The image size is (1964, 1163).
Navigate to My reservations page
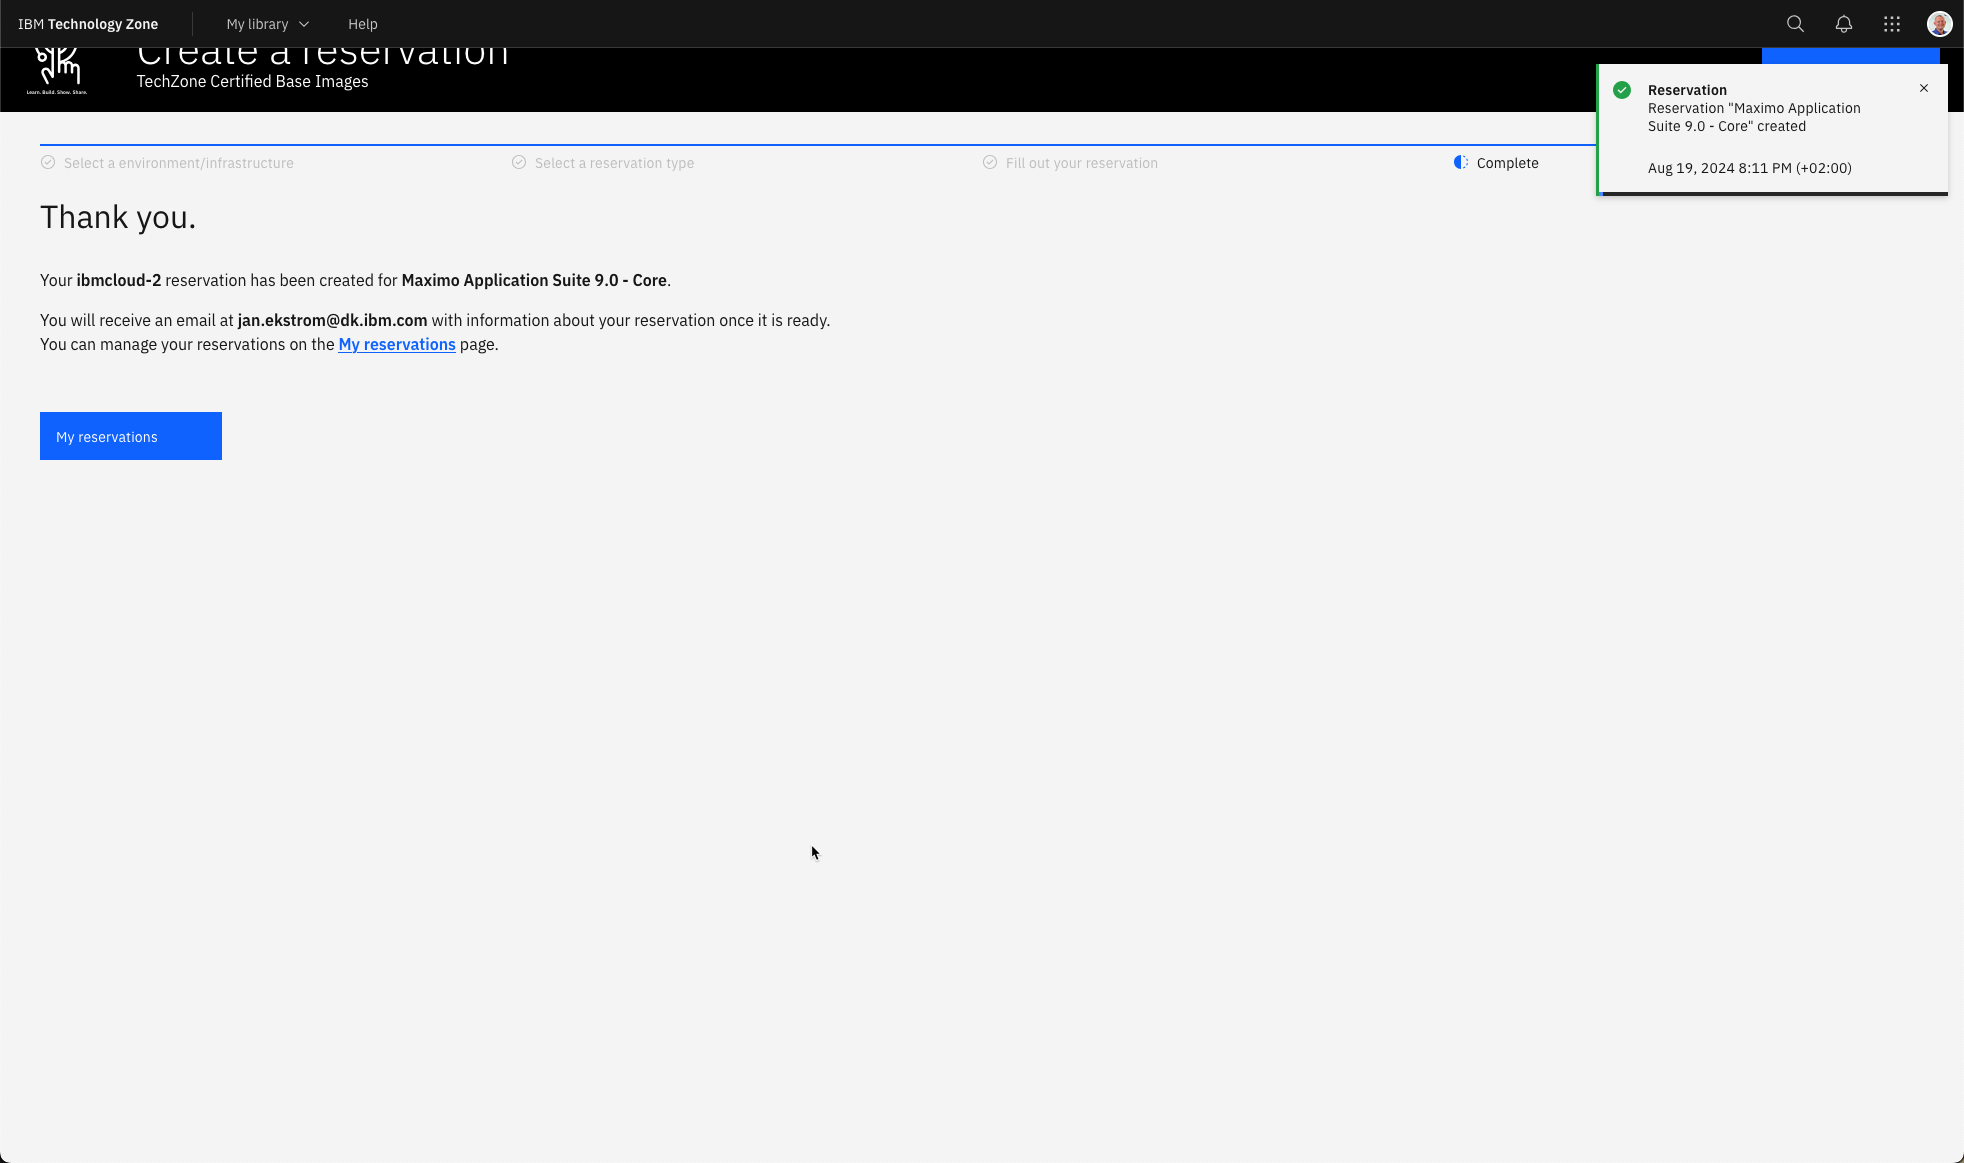coord(131,436)
